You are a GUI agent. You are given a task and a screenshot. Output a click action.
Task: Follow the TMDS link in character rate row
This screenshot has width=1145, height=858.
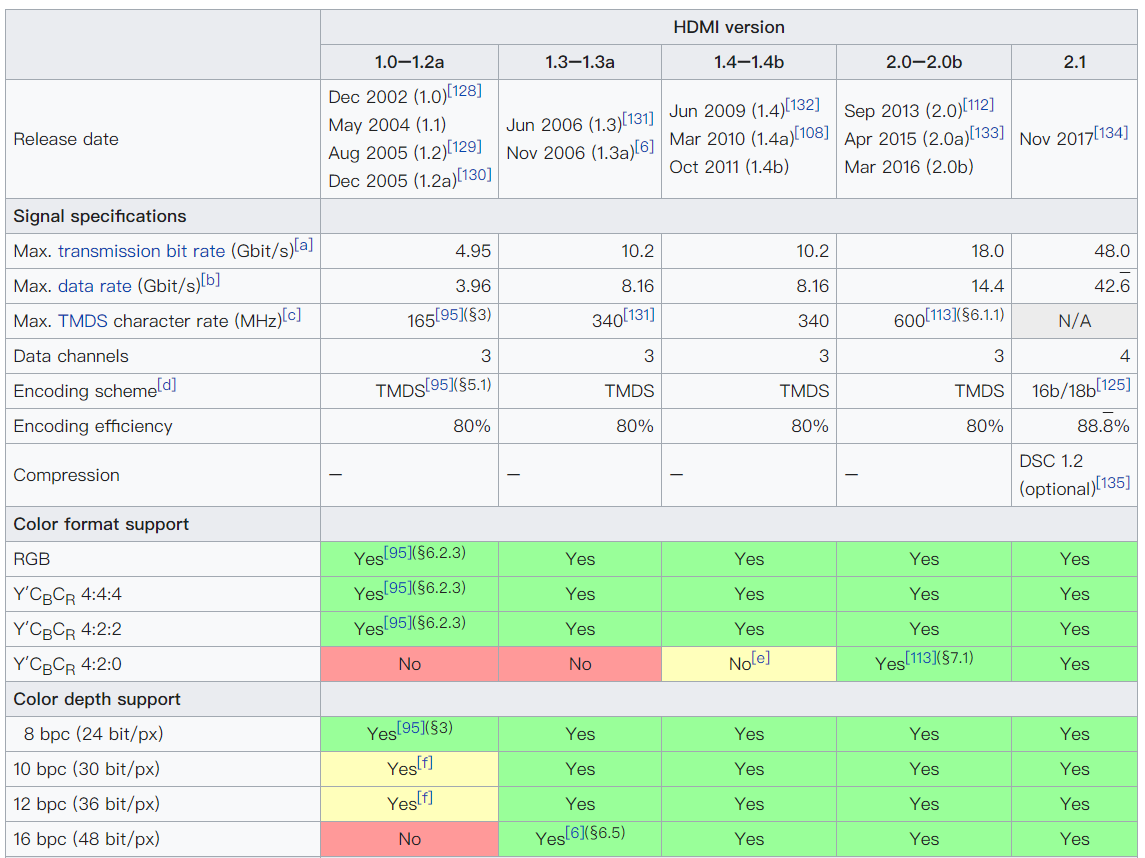coord(83,321)
